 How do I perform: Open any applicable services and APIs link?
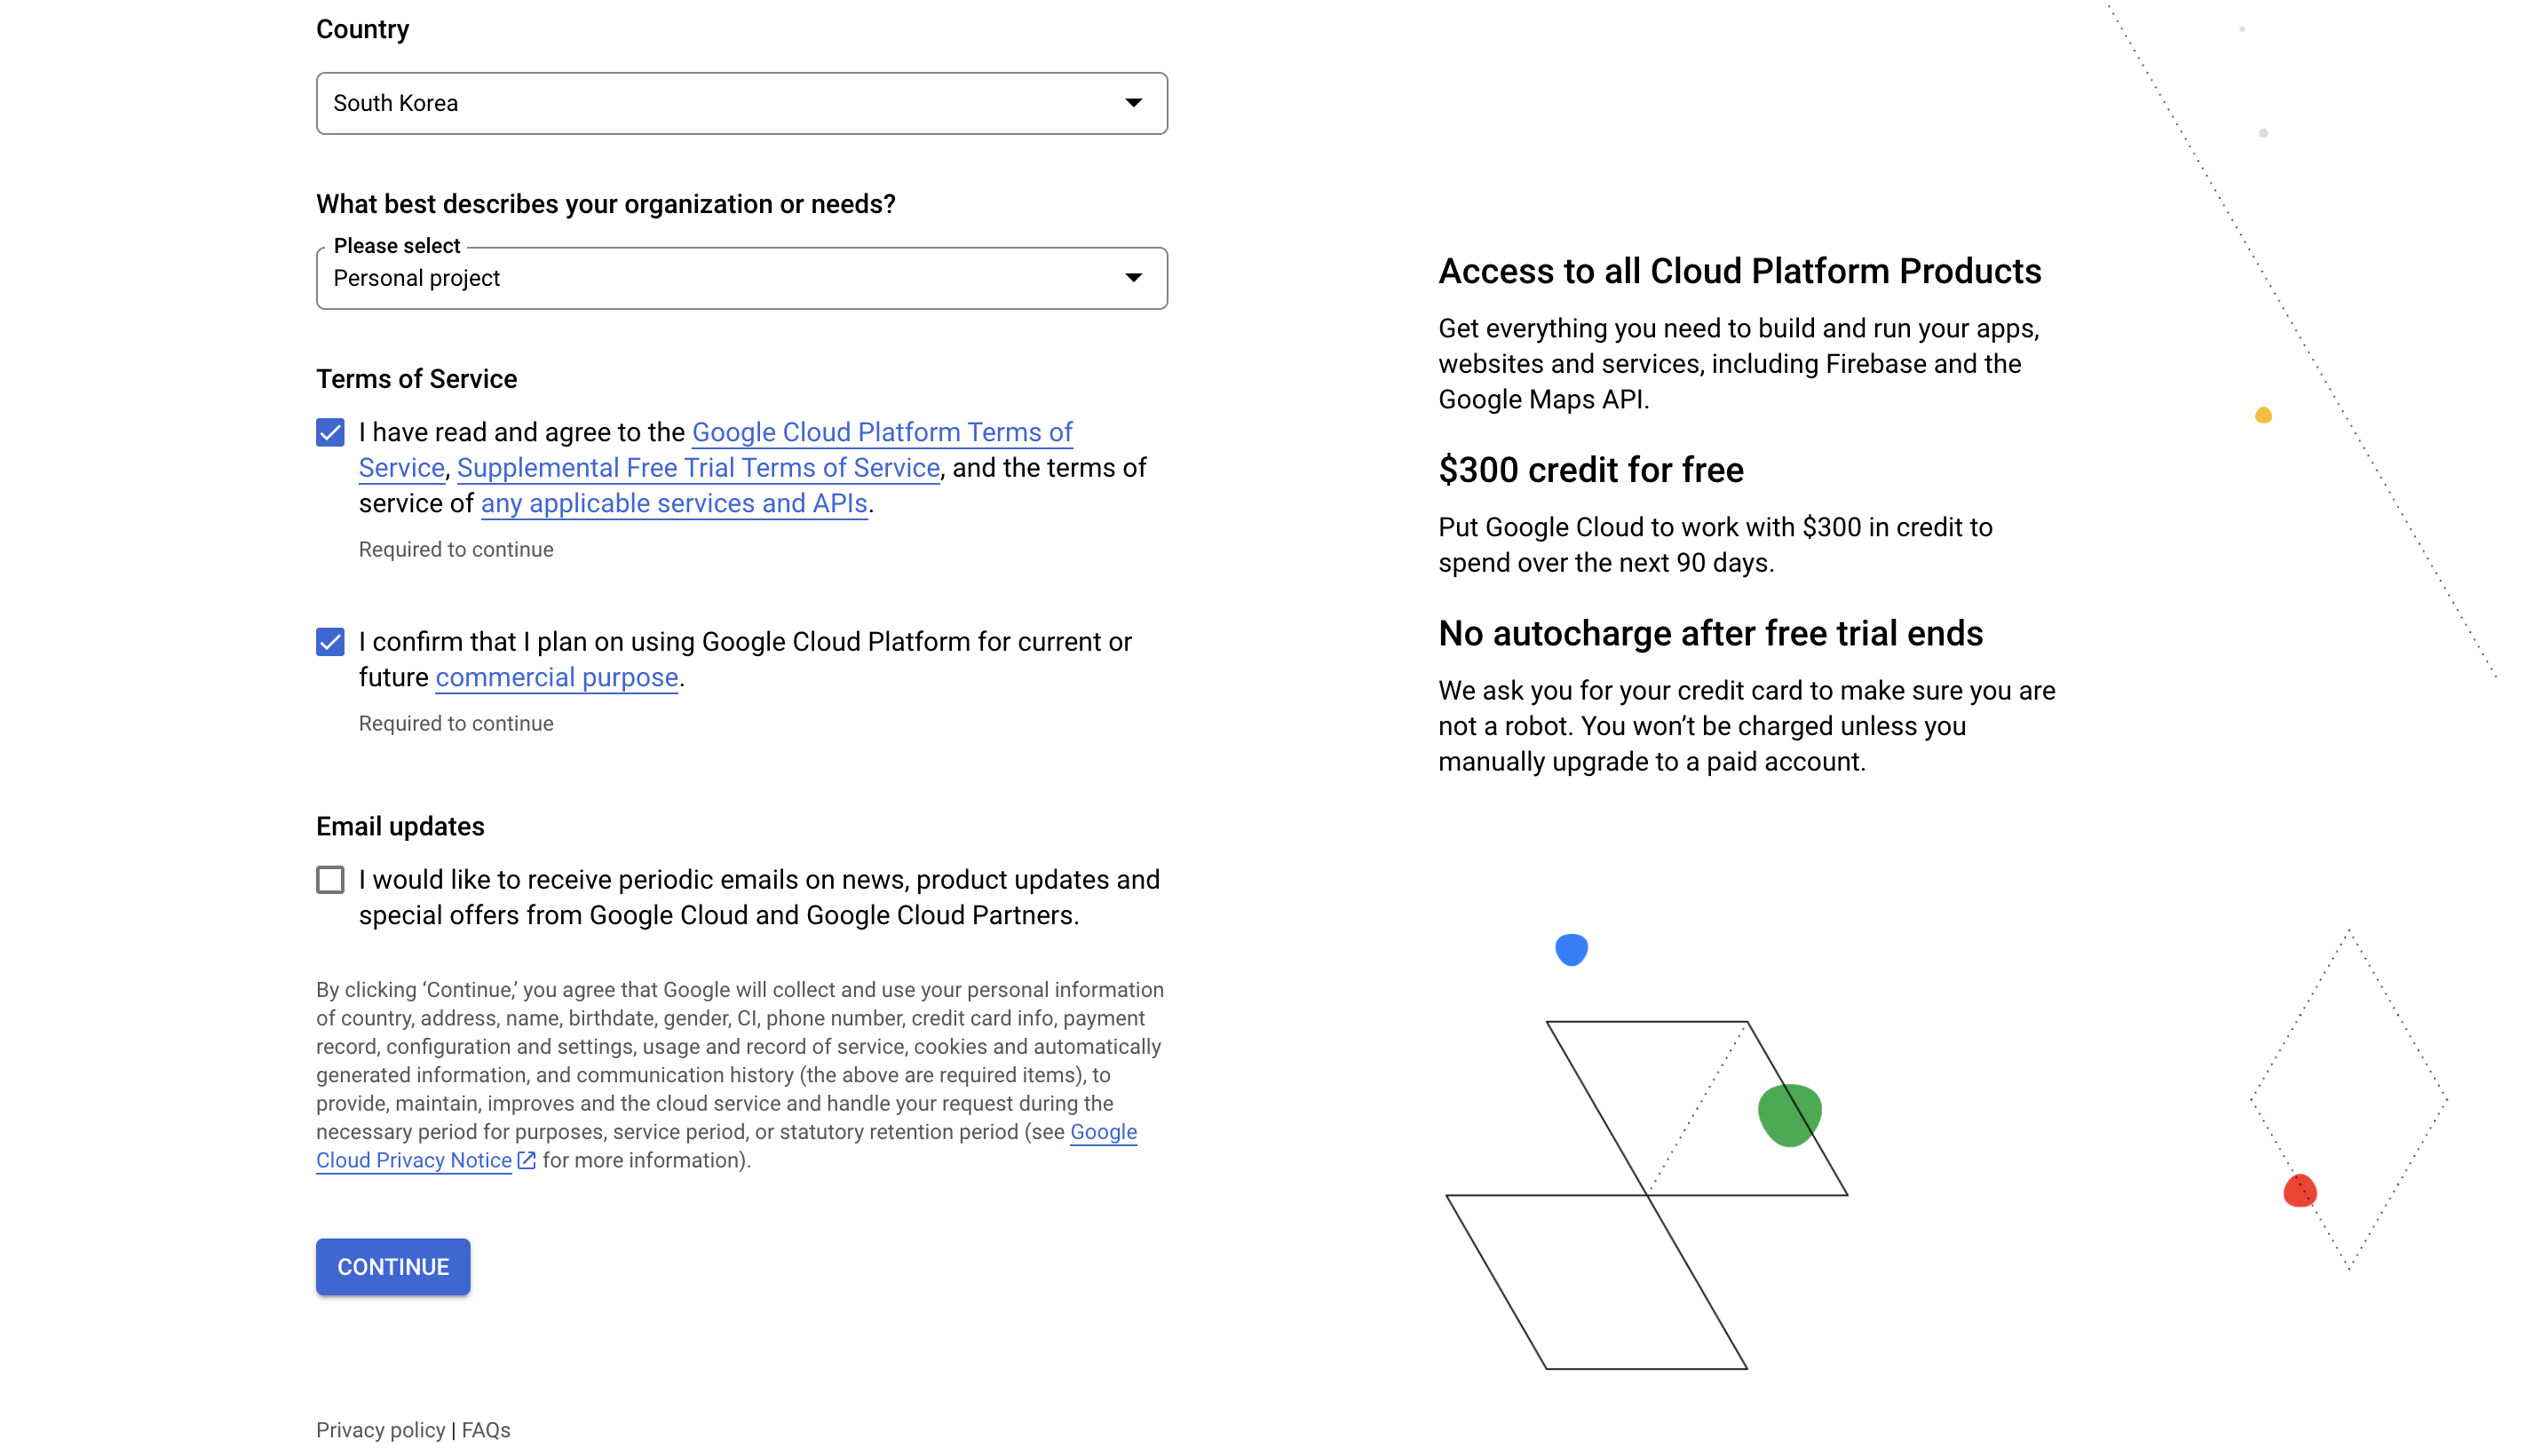[x=673, y=503]
